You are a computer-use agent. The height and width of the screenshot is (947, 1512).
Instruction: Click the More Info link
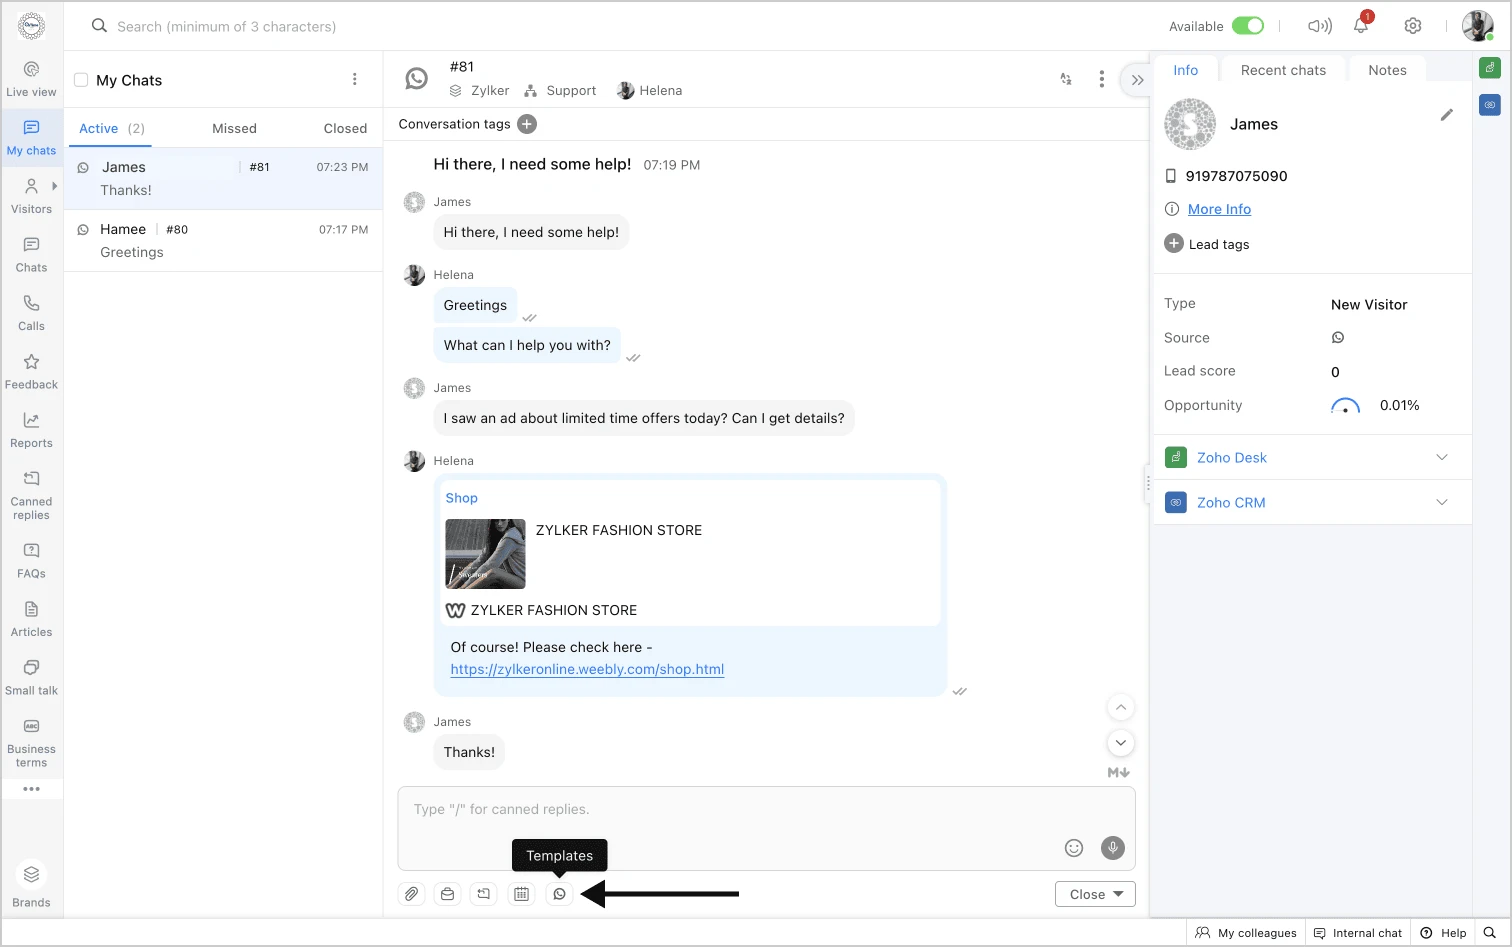1219,209
